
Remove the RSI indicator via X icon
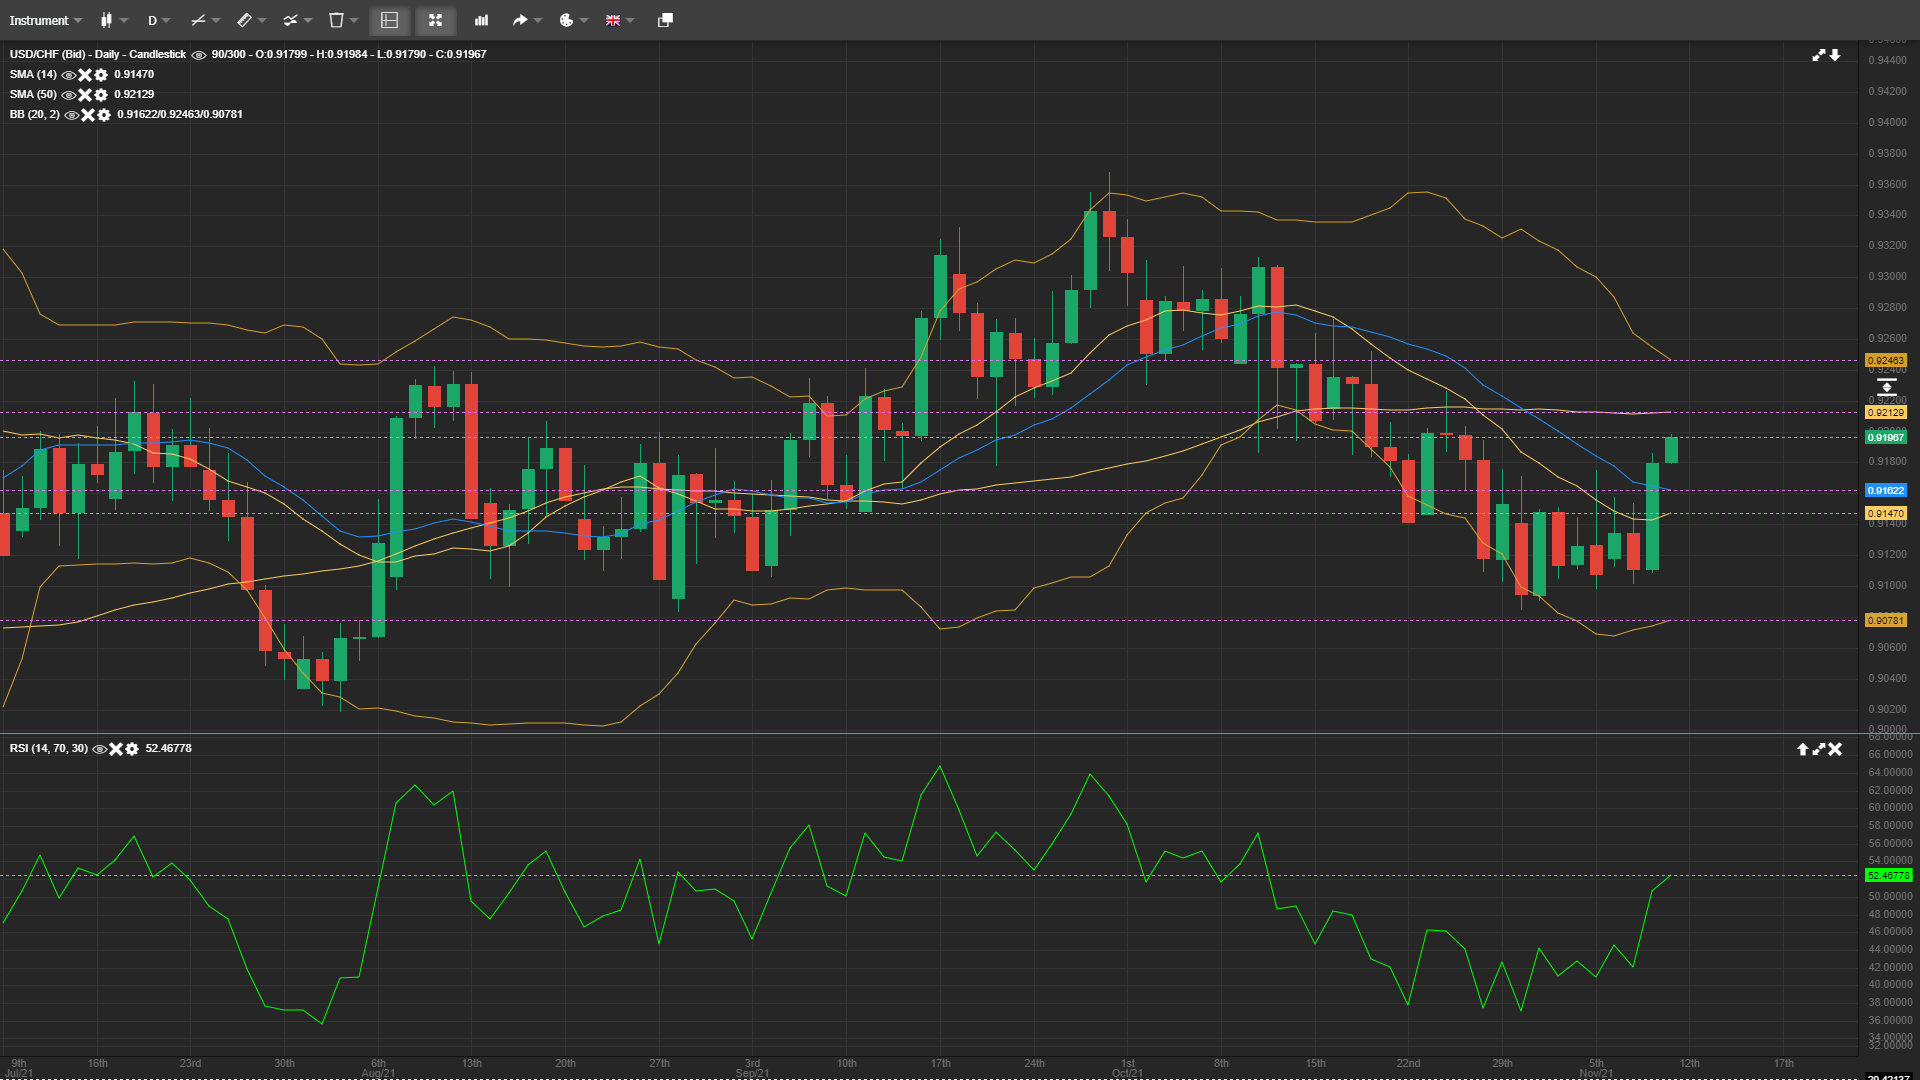coord(116,749)
